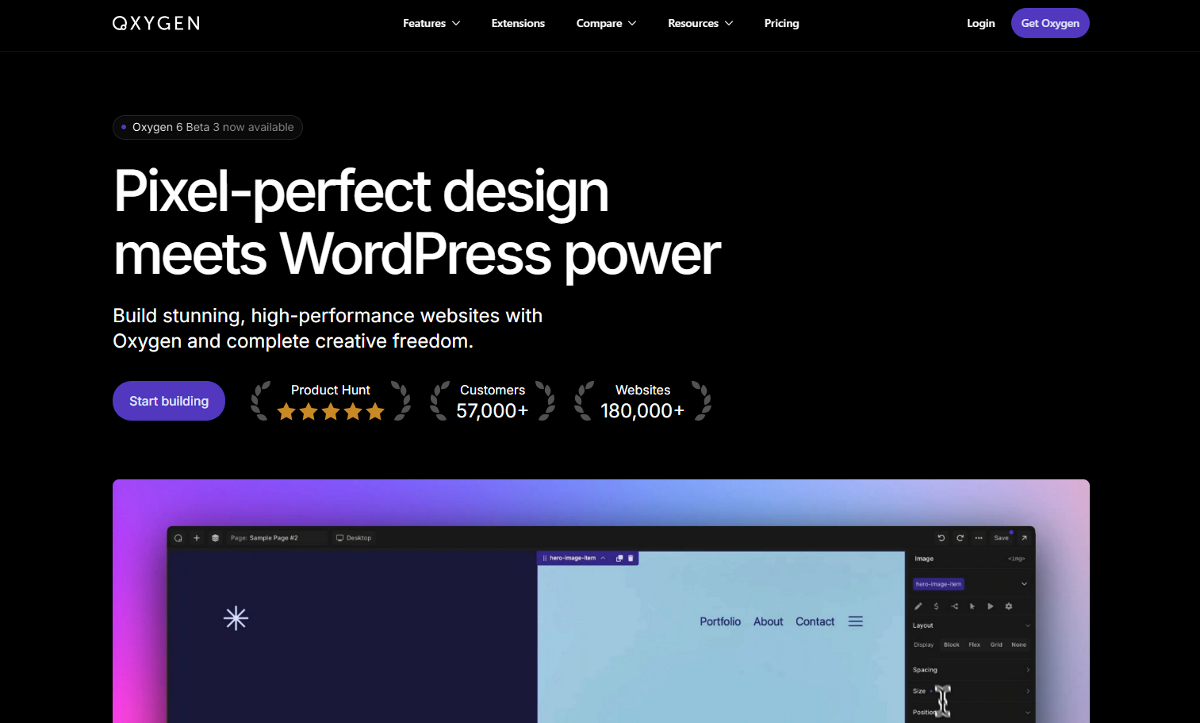Click the undo arrow in builder toolbar

tap(941, 538)
